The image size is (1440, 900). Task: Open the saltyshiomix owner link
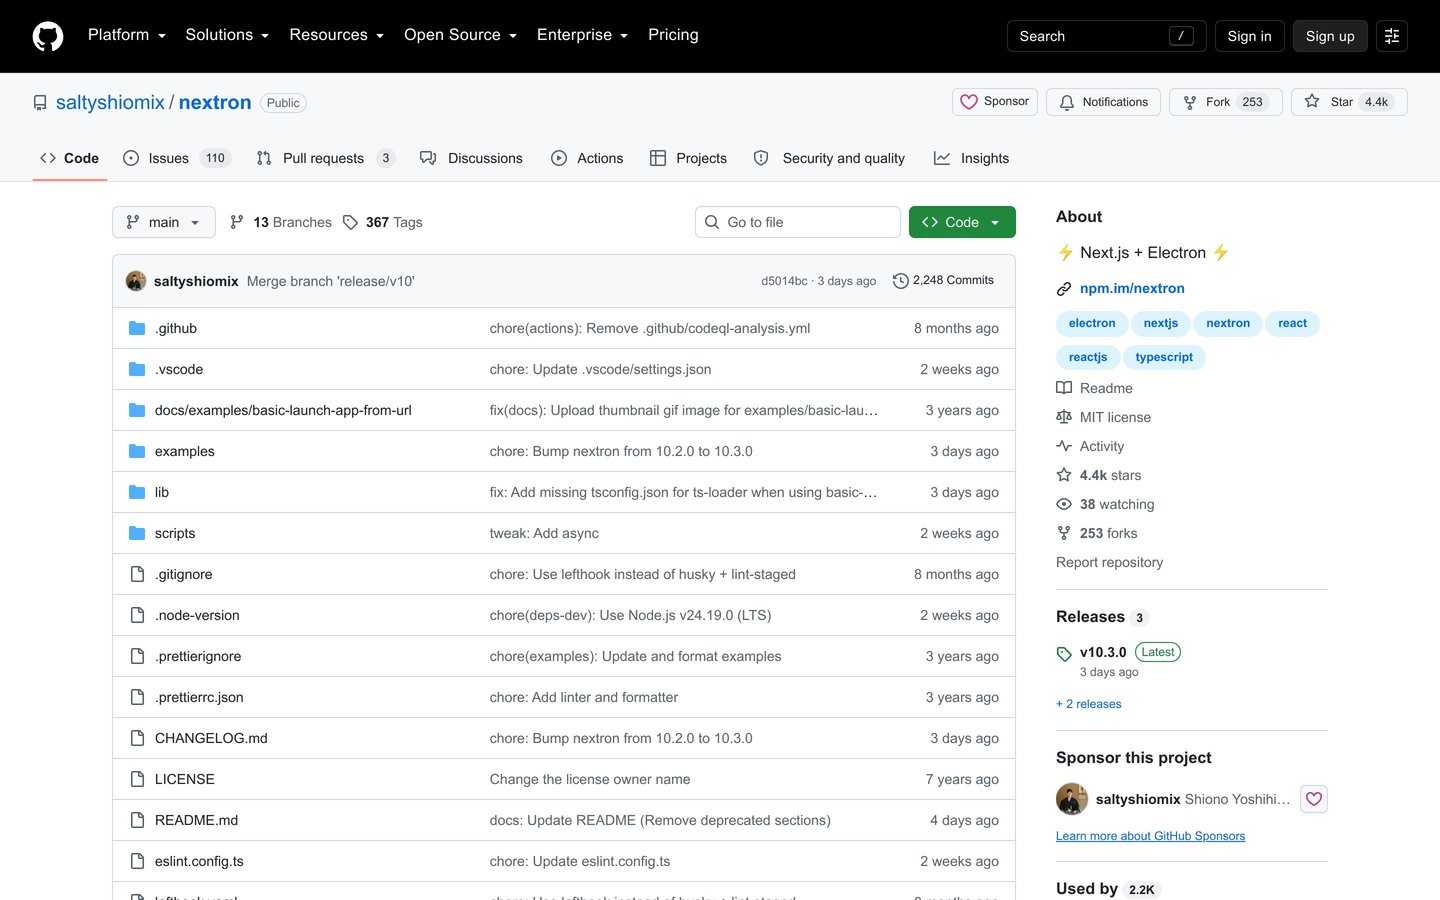click(110, 102)
